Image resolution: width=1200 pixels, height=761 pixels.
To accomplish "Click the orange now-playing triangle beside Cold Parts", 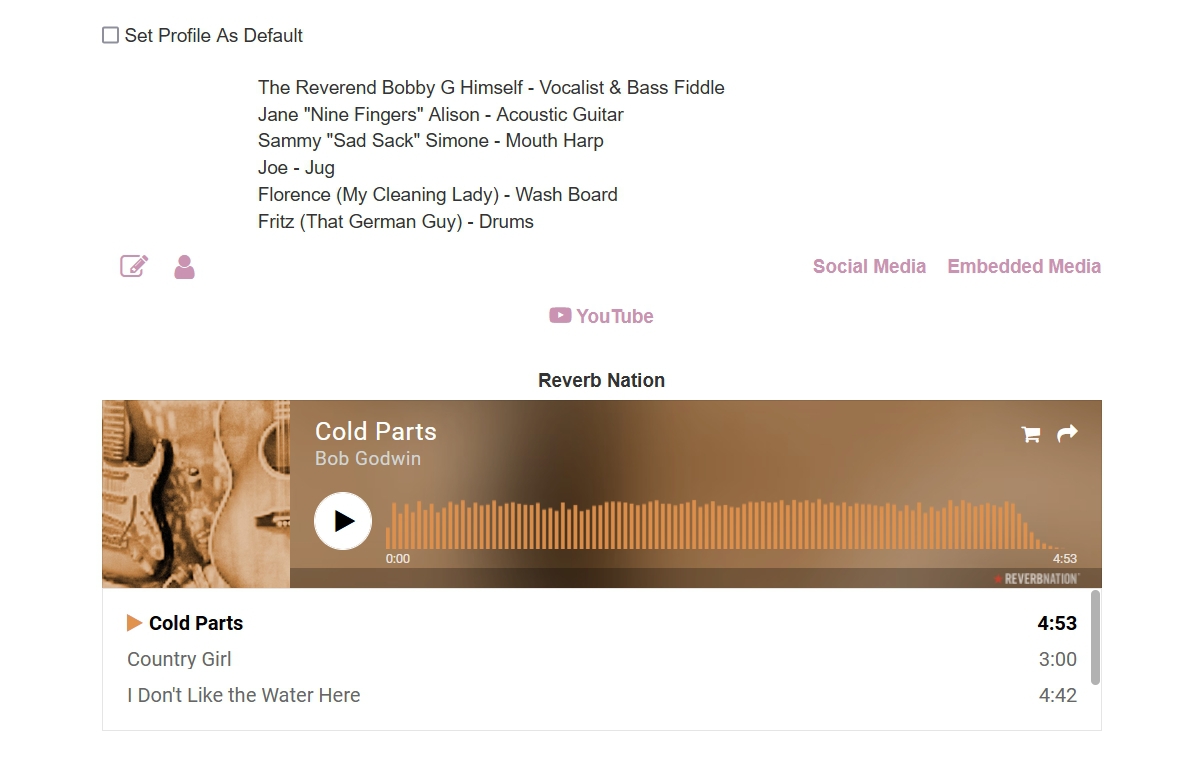I will (134, 623).
